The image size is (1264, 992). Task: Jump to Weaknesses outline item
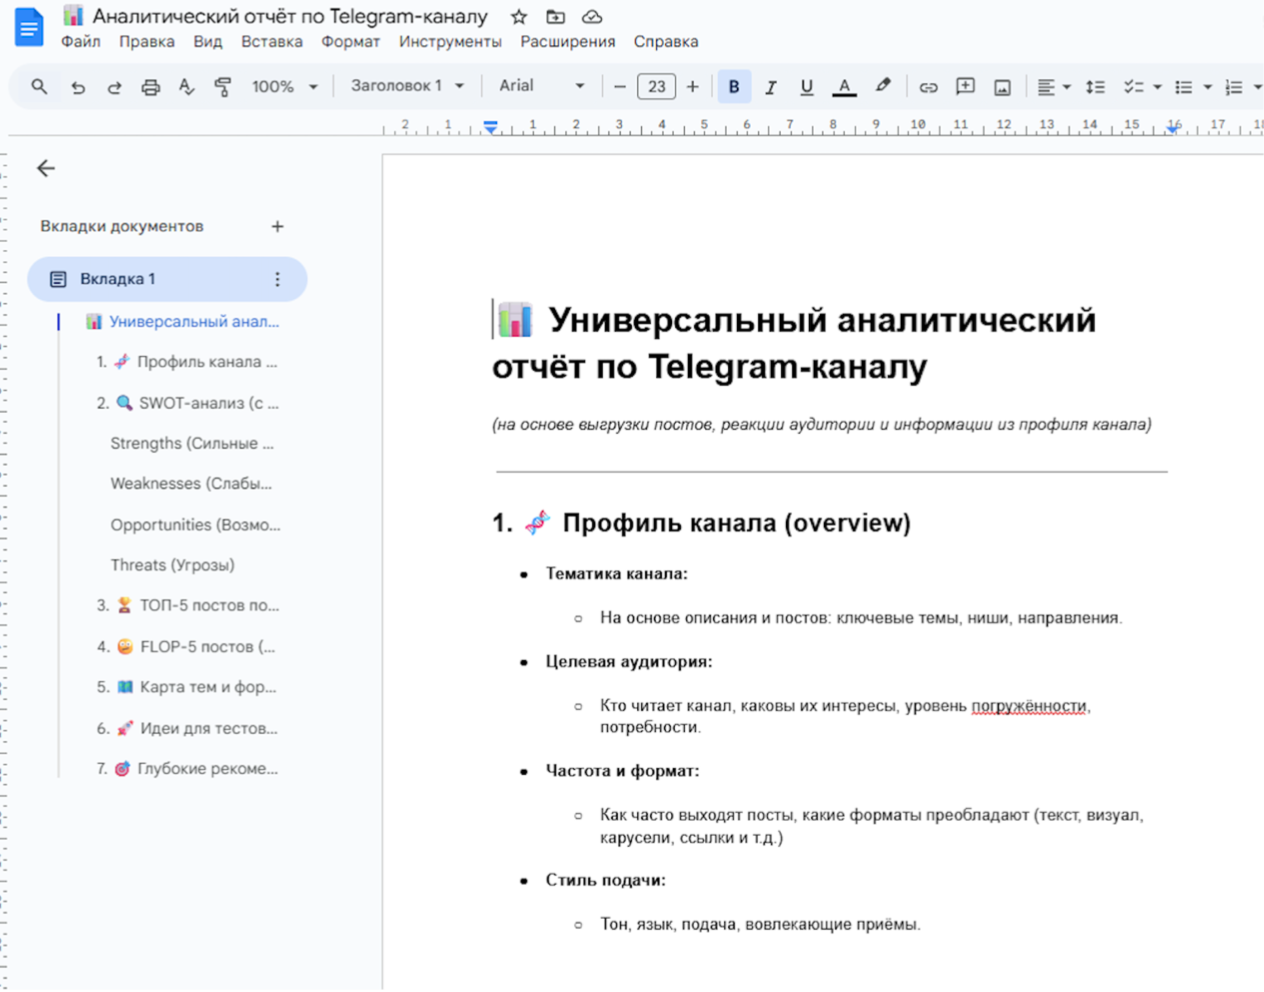pos(191,484)
